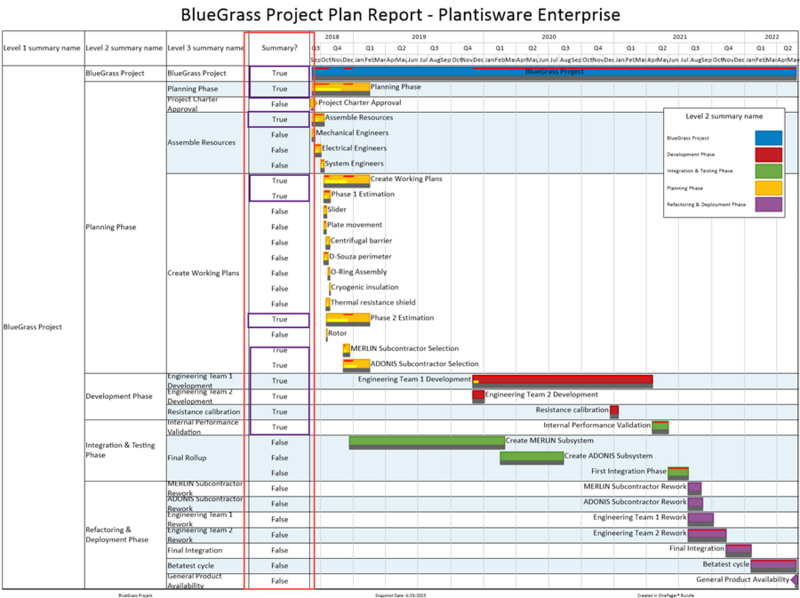Viewport: 800px width, 598px height.
Task: Click the Create MERLIN Subsystem green bar
Action: pyautogui.click(x=427, y=442)
